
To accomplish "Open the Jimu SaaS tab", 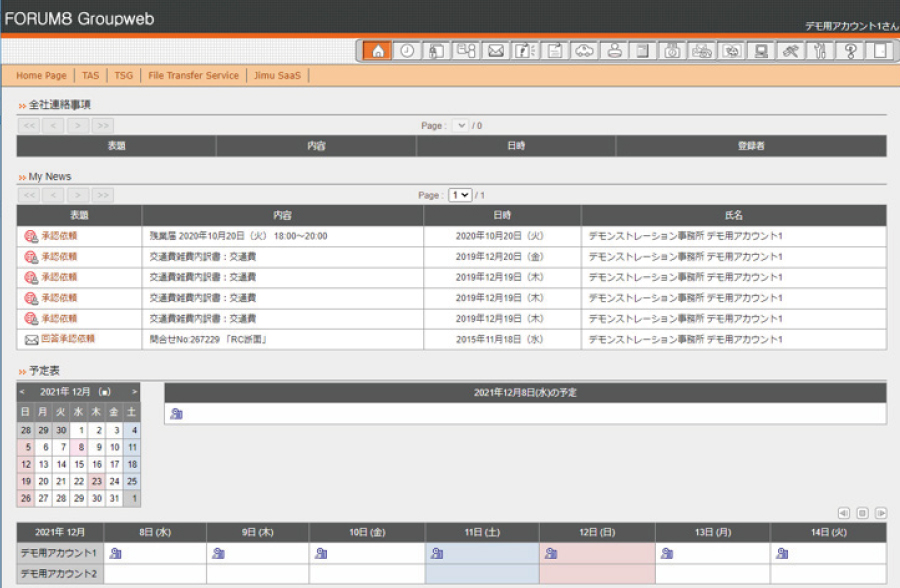I will 277,75.
